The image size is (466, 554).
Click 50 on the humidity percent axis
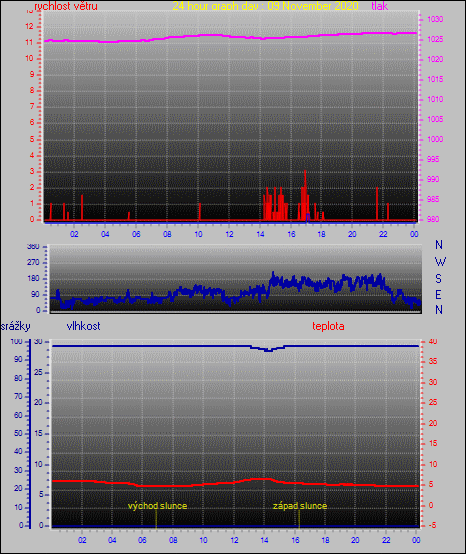[18, 434]
